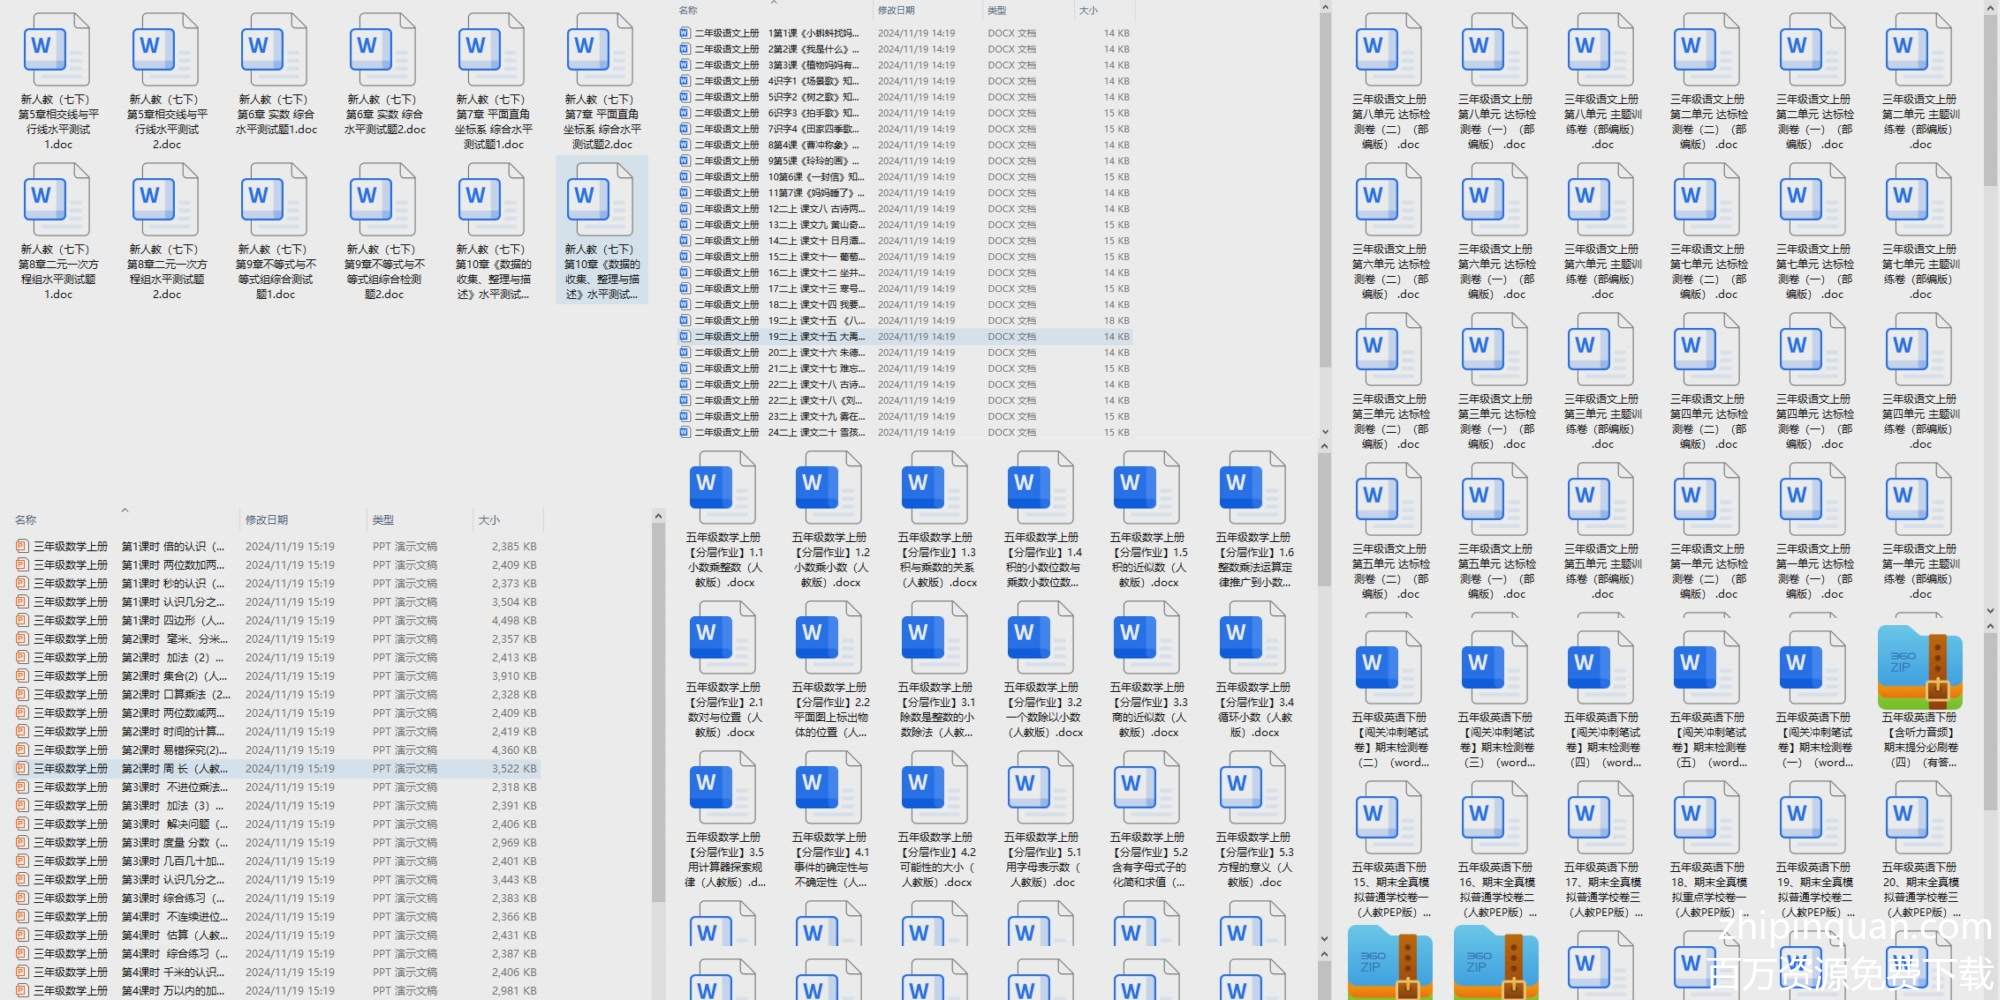Open 三年级语文上册 第一单元 主题训练卷 doc icon
This screenshot has height=1000, width=2000.
(x=1919, y=500)
